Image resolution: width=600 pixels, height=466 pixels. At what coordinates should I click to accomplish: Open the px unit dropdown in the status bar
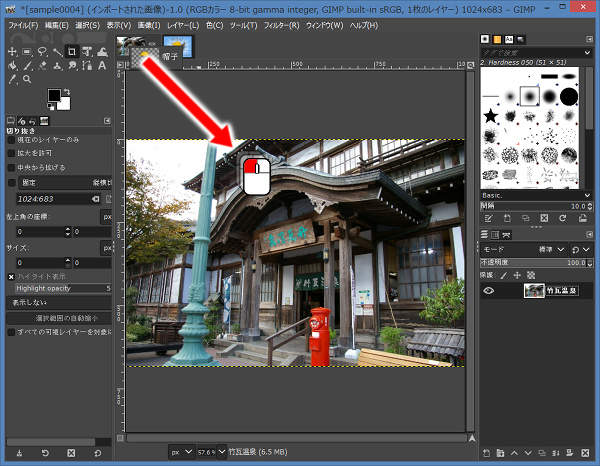179,452
